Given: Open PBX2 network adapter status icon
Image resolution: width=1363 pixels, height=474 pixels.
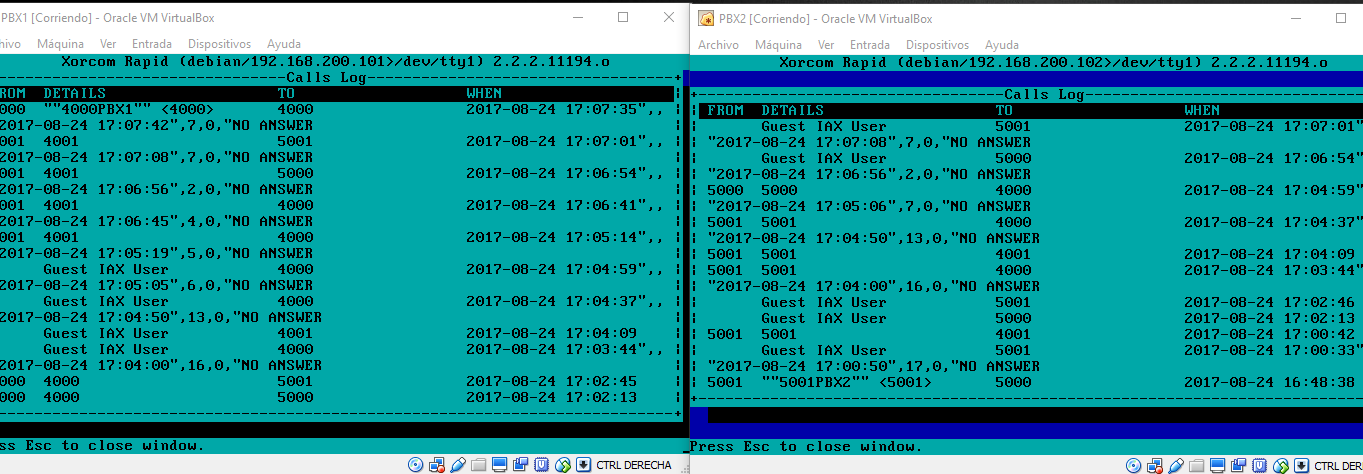Looking at the screenshot, I should click(x=1155, y=465).
